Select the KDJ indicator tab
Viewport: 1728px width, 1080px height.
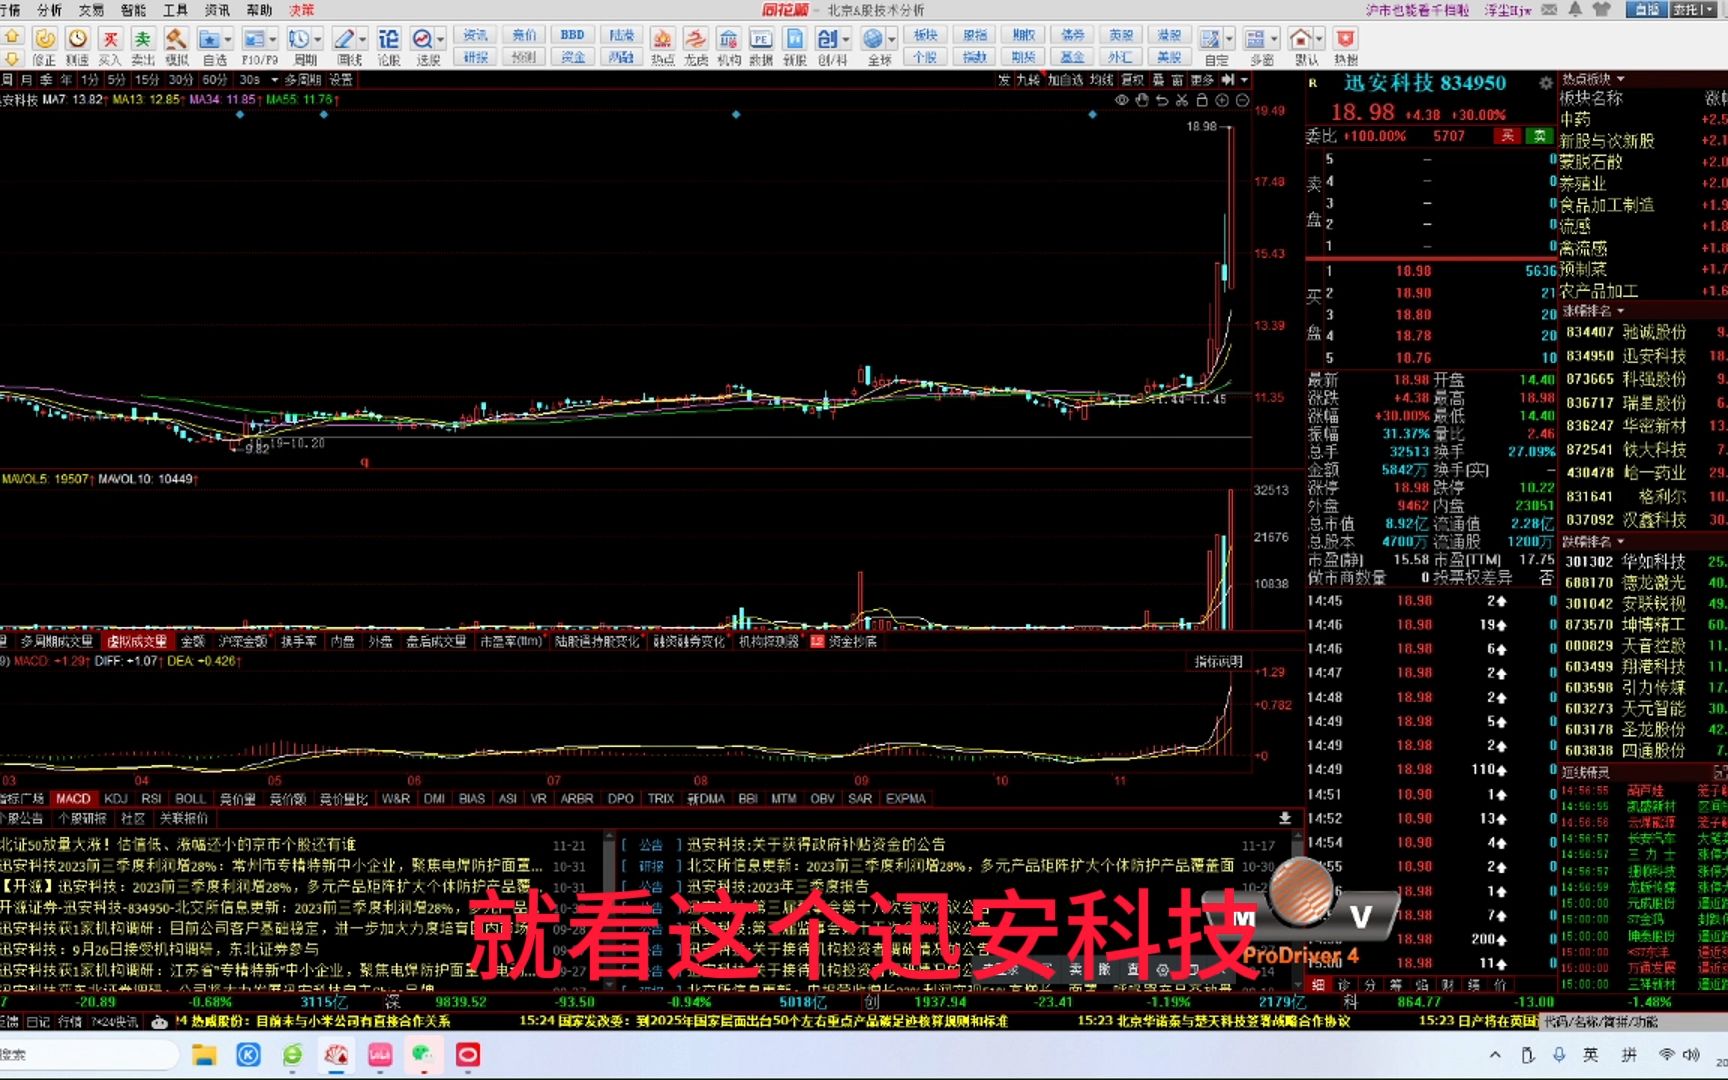(x=116, y=798)
